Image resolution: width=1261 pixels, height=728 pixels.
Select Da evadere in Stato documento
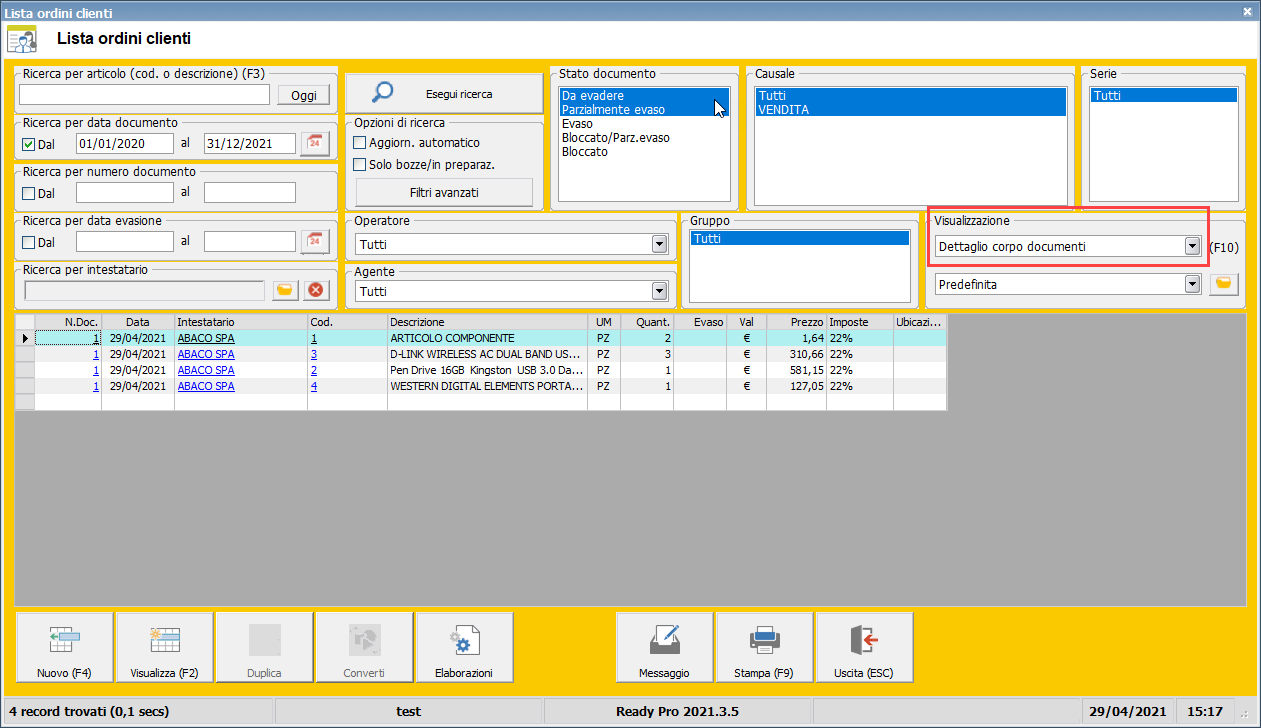click(x=644, y=96)
